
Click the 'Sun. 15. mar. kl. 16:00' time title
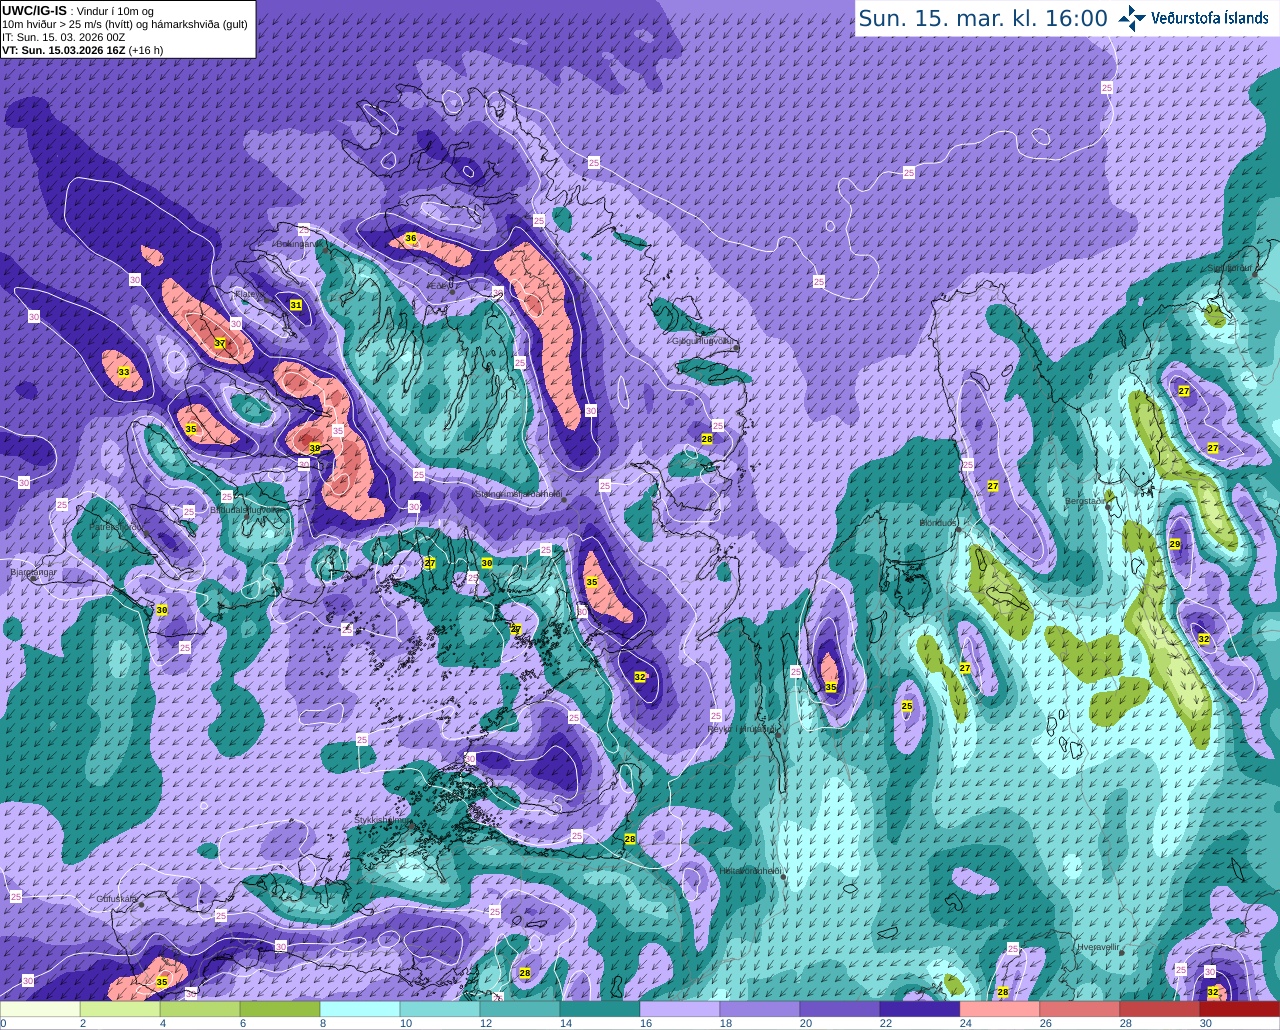[983, 18]
